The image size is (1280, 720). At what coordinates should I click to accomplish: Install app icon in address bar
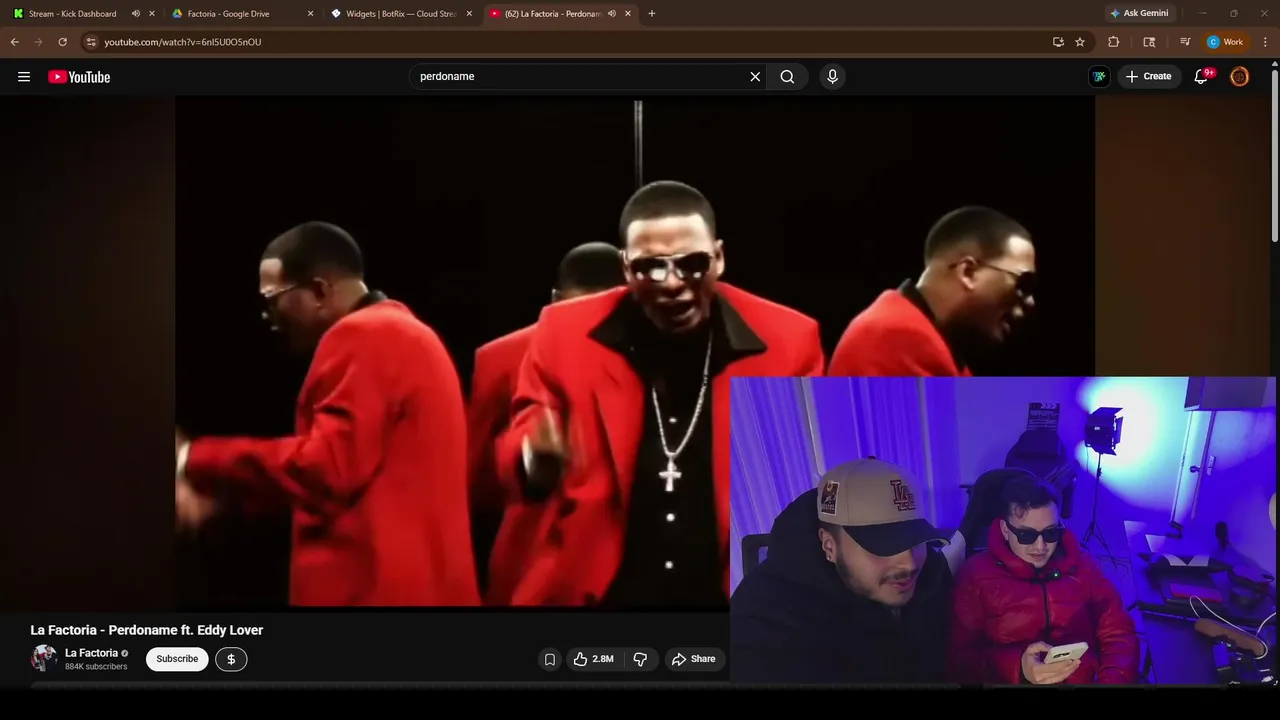coord(1058,42)
